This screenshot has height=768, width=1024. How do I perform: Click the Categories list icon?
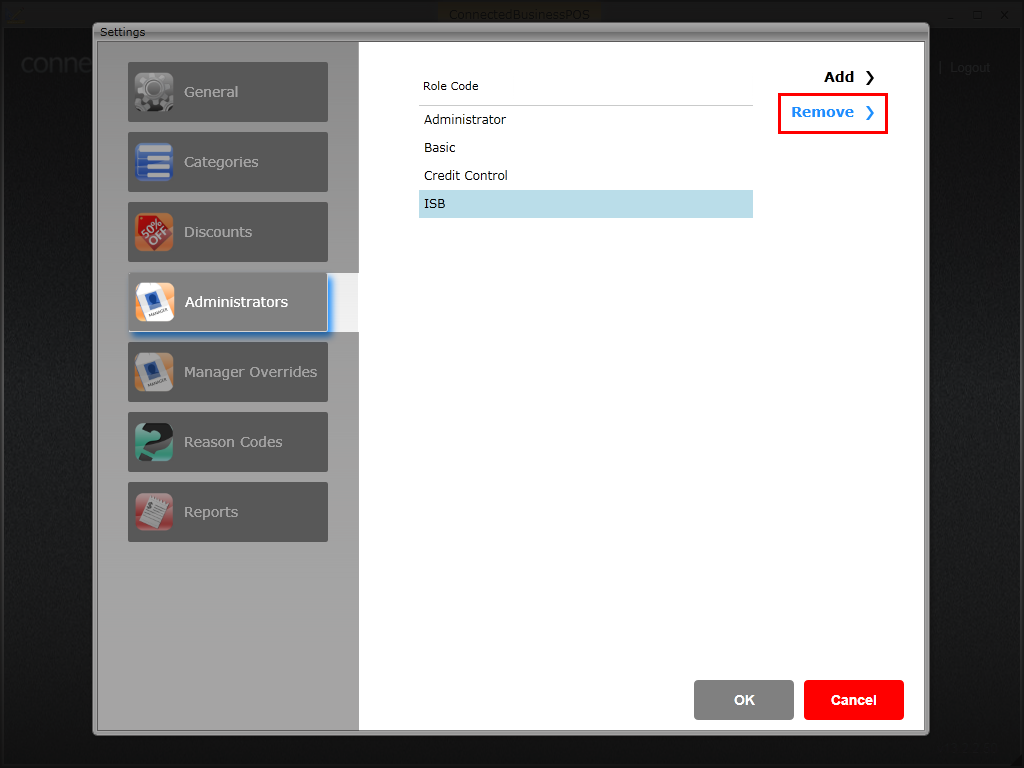tap(154, 162)
